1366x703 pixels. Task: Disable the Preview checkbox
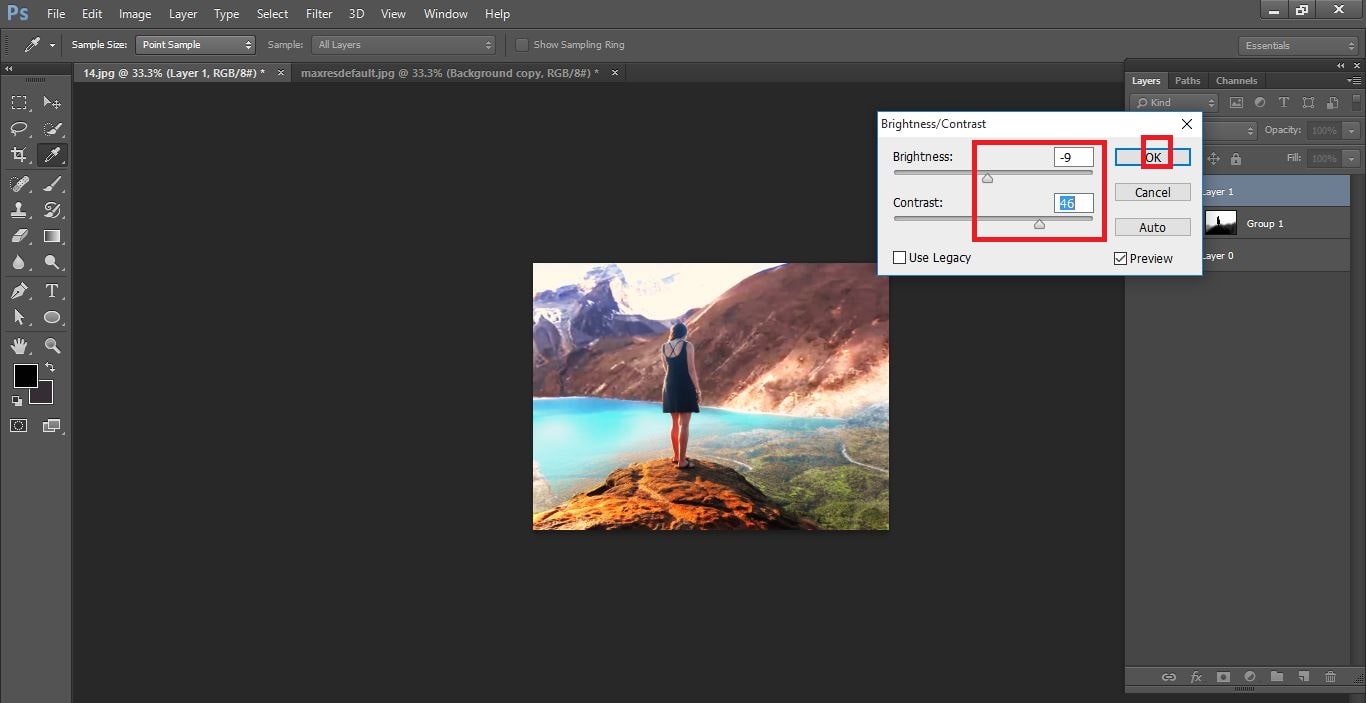[1120, 257]
